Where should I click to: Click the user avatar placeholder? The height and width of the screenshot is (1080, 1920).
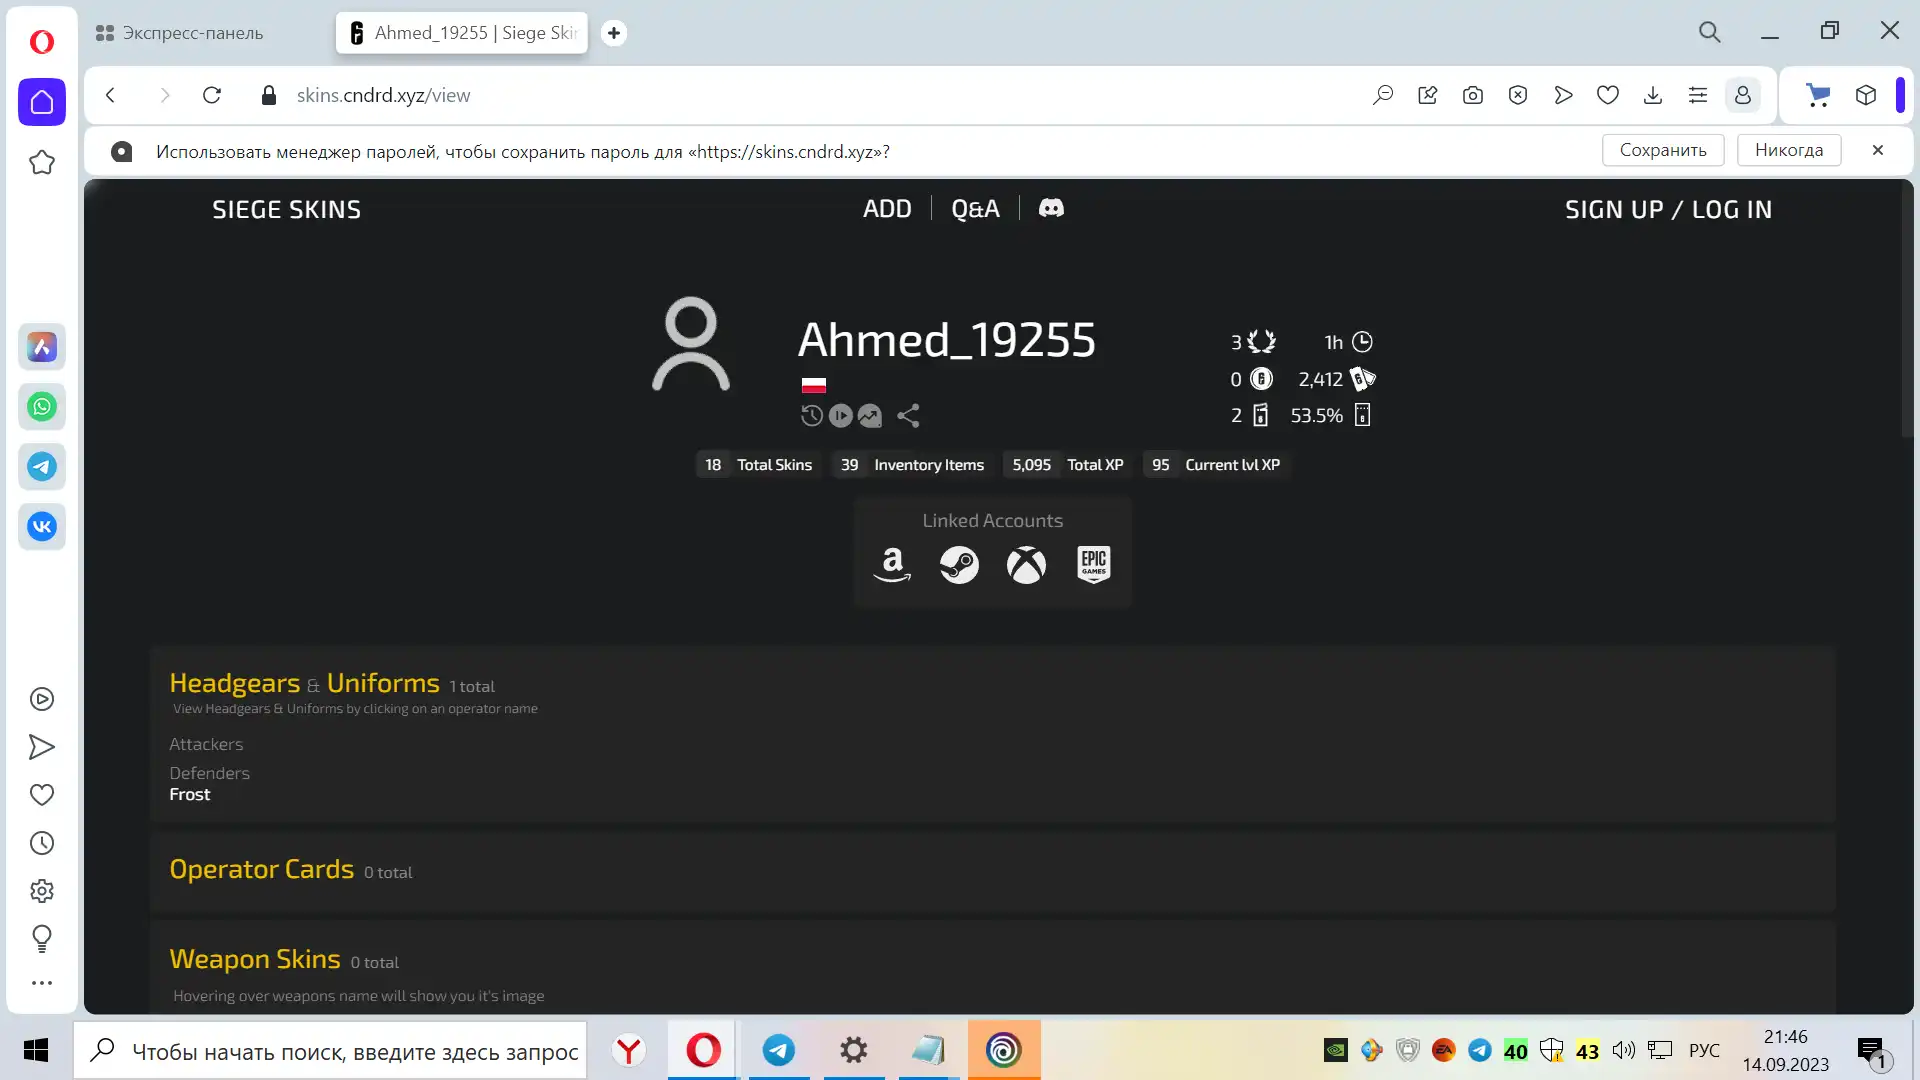pos(691,343)
